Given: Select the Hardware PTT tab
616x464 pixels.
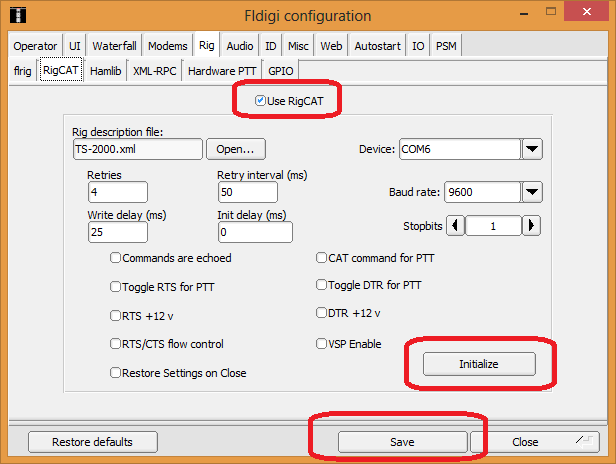Looking at the screenshot, I should (x=222, y=70).
